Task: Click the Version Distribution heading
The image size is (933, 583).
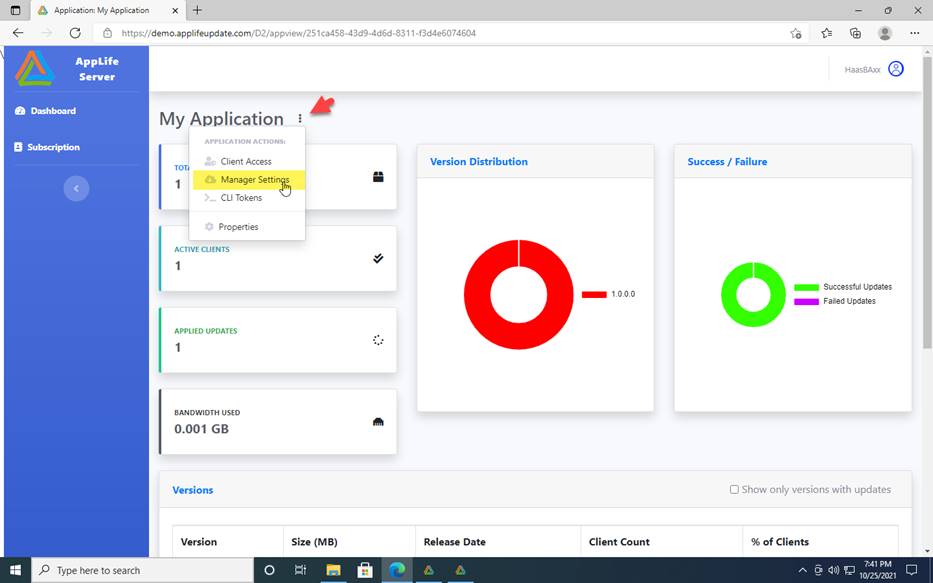Action: pos(479,162)
